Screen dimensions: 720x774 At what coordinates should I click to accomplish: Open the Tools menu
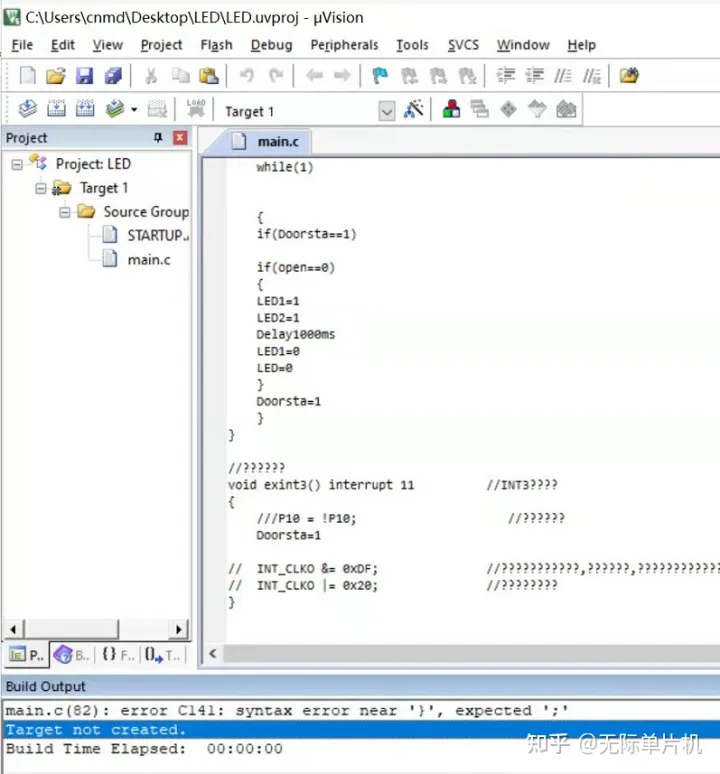(x=413, y=45)
